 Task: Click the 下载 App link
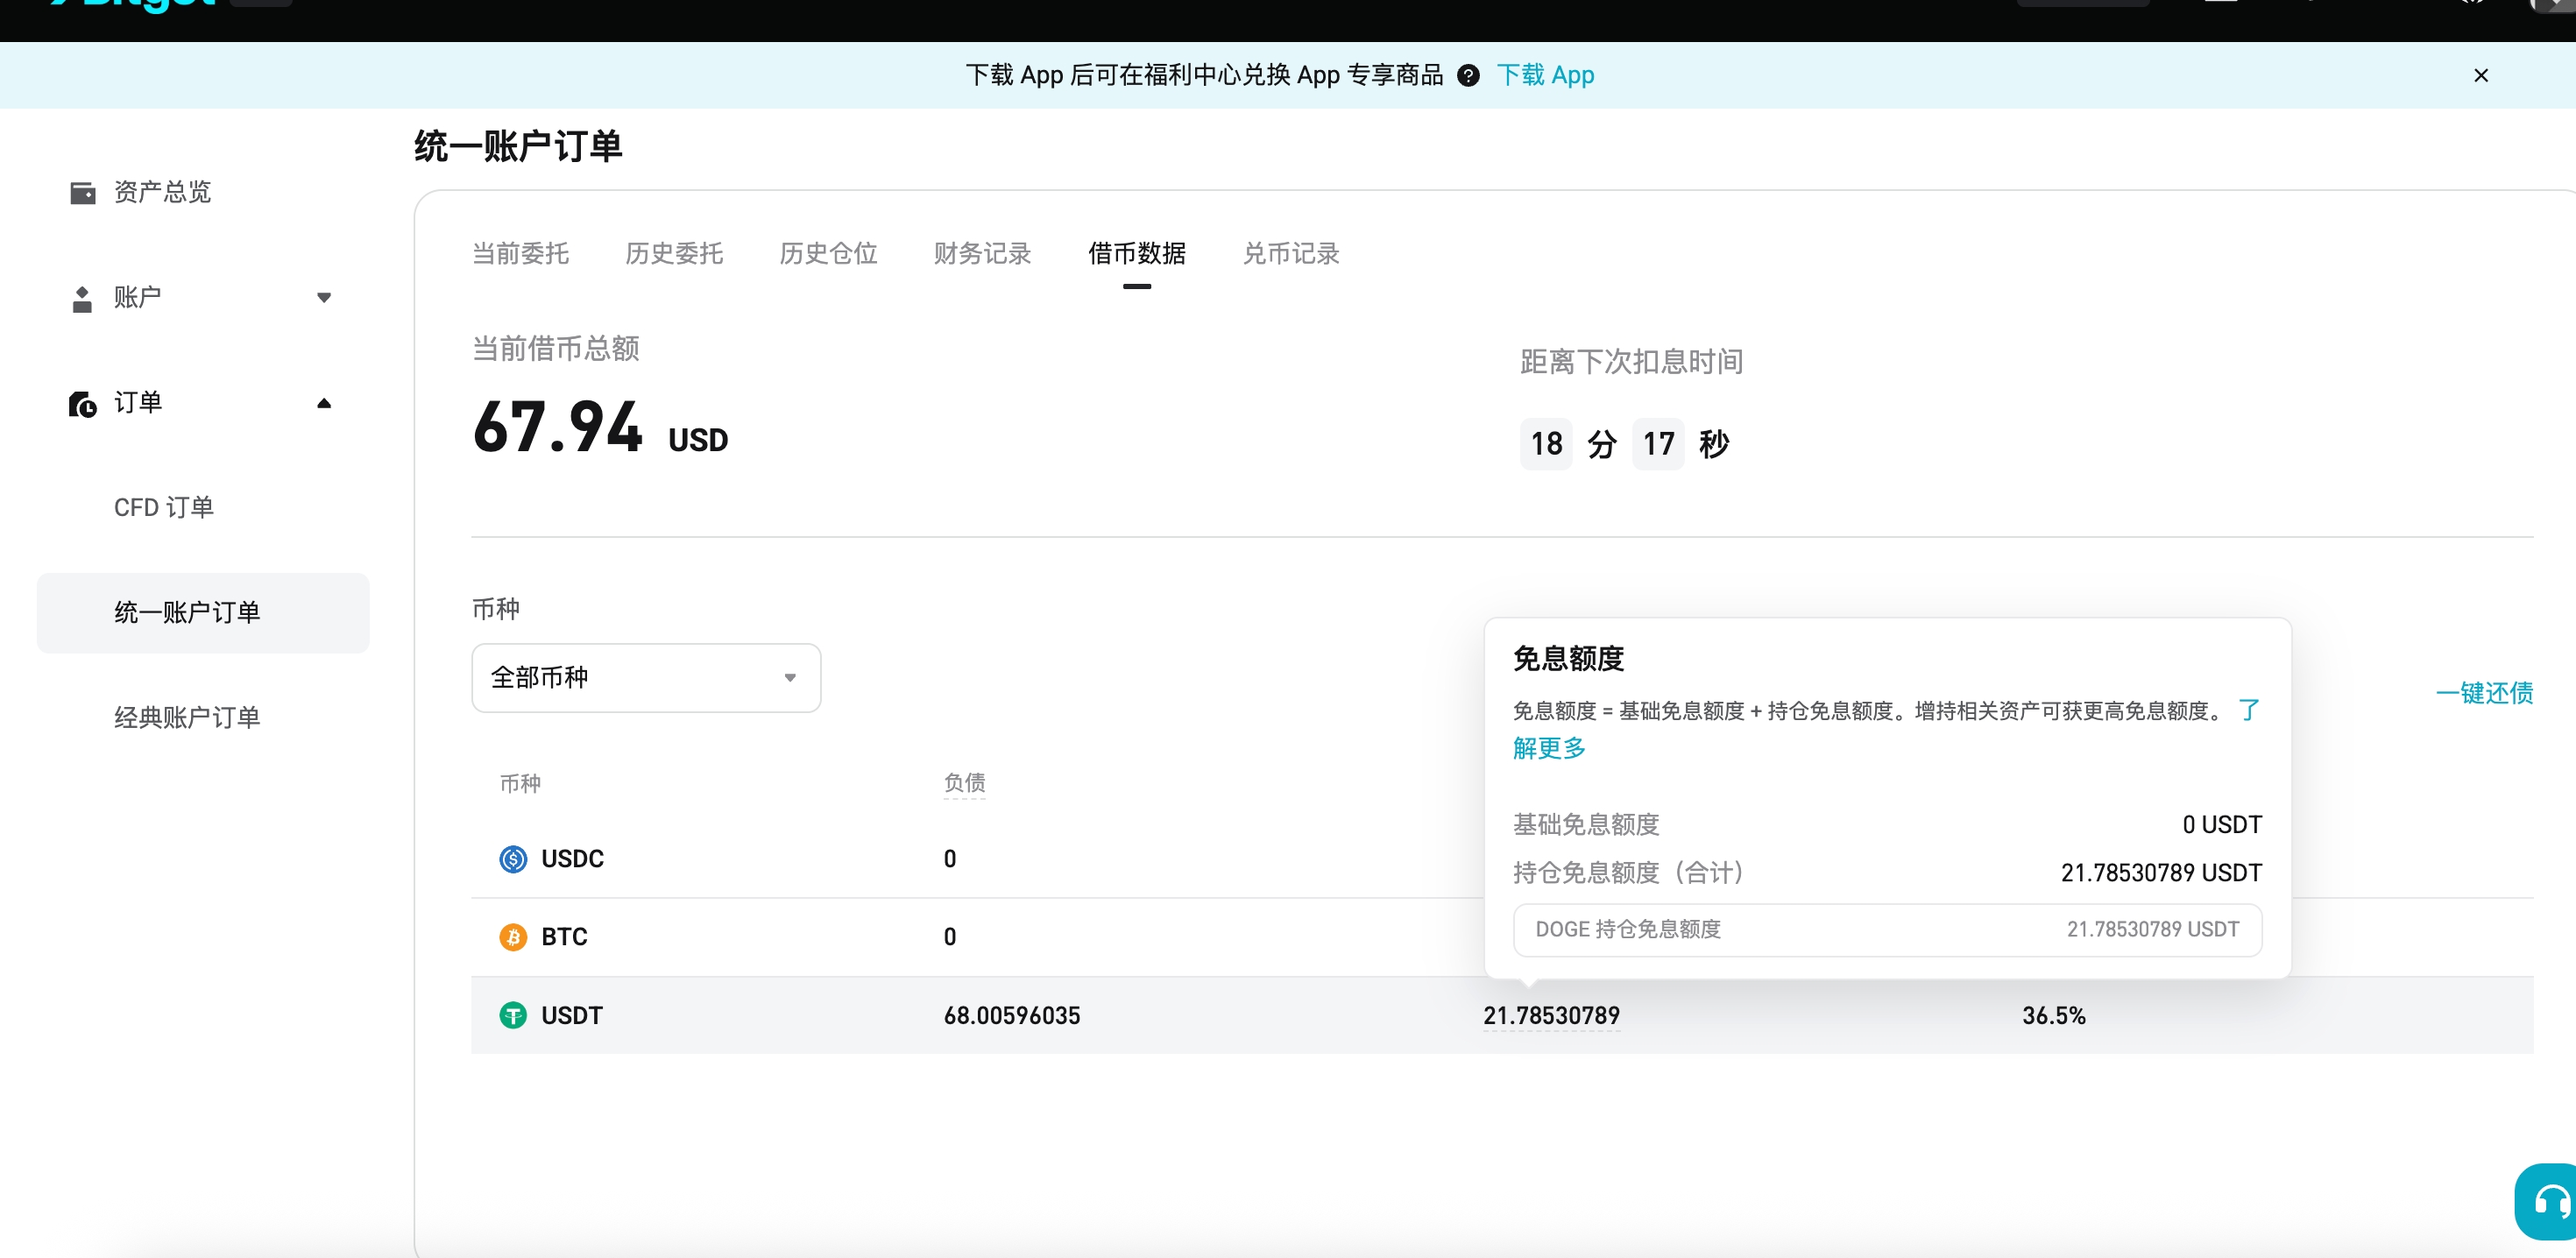click(1545, 75)
